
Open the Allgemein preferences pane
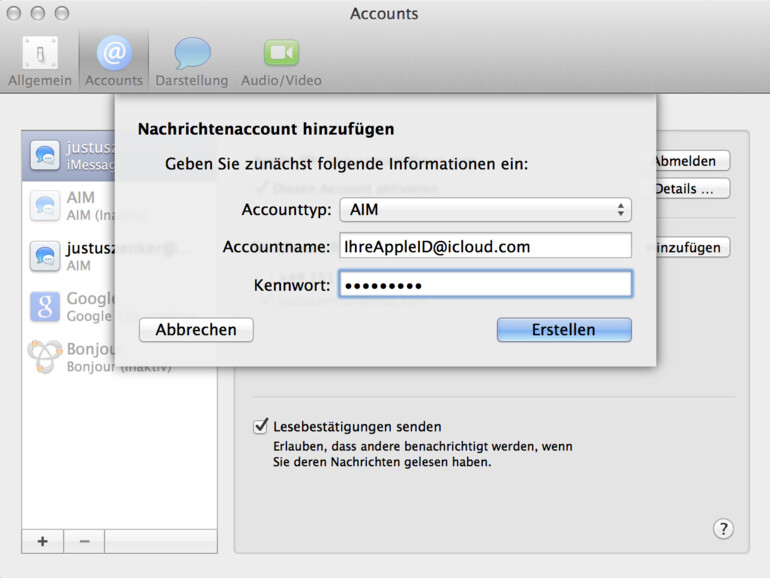40,61
